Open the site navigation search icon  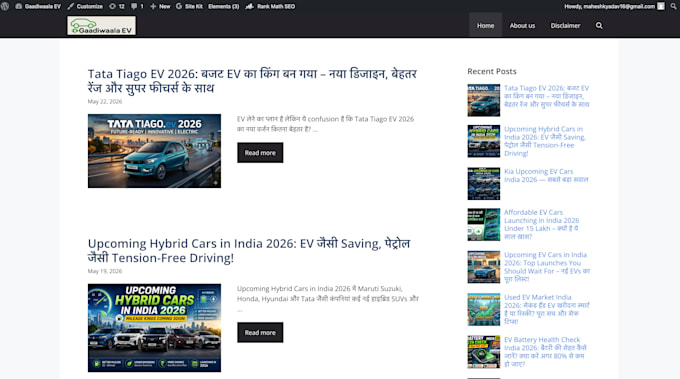click(x=599, y=26)
